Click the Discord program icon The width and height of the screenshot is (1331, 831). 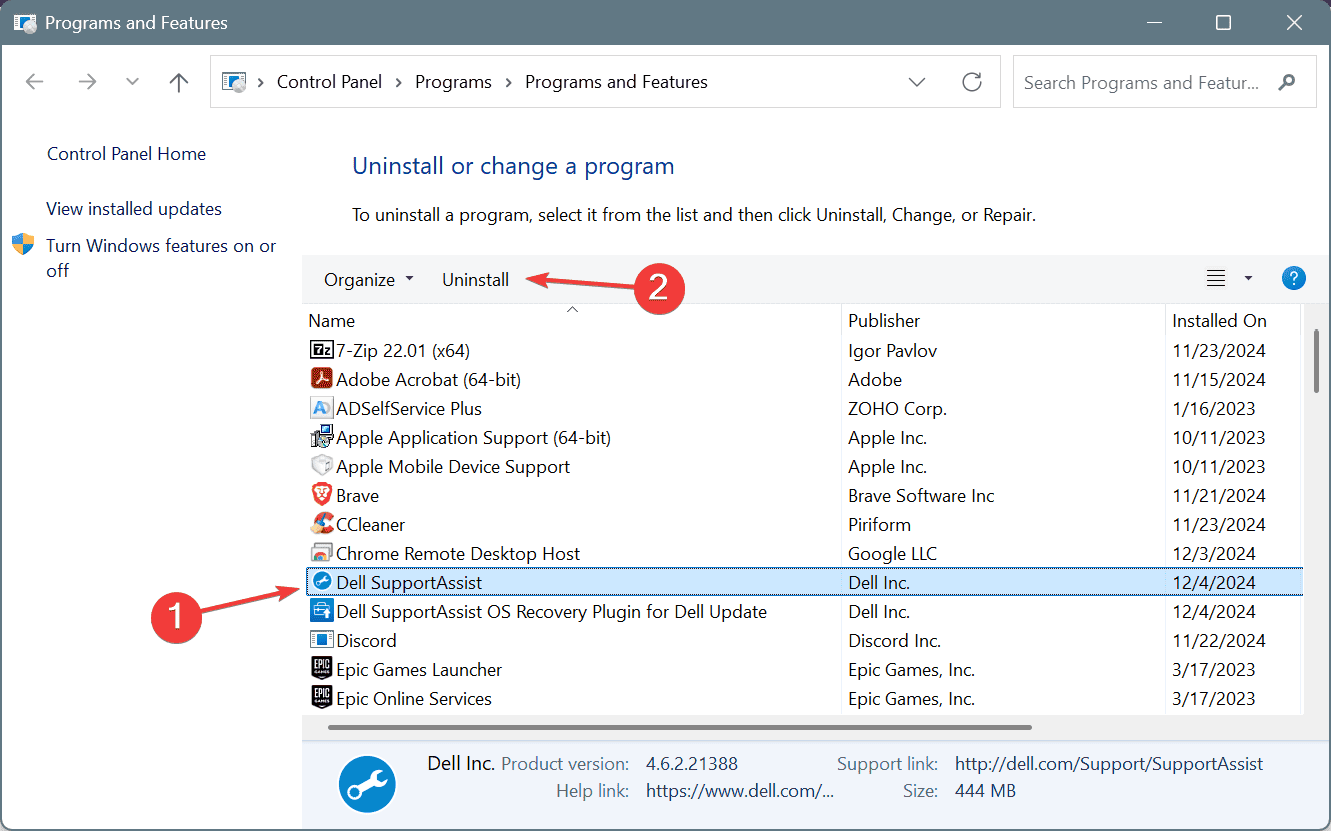coord(321,640)
